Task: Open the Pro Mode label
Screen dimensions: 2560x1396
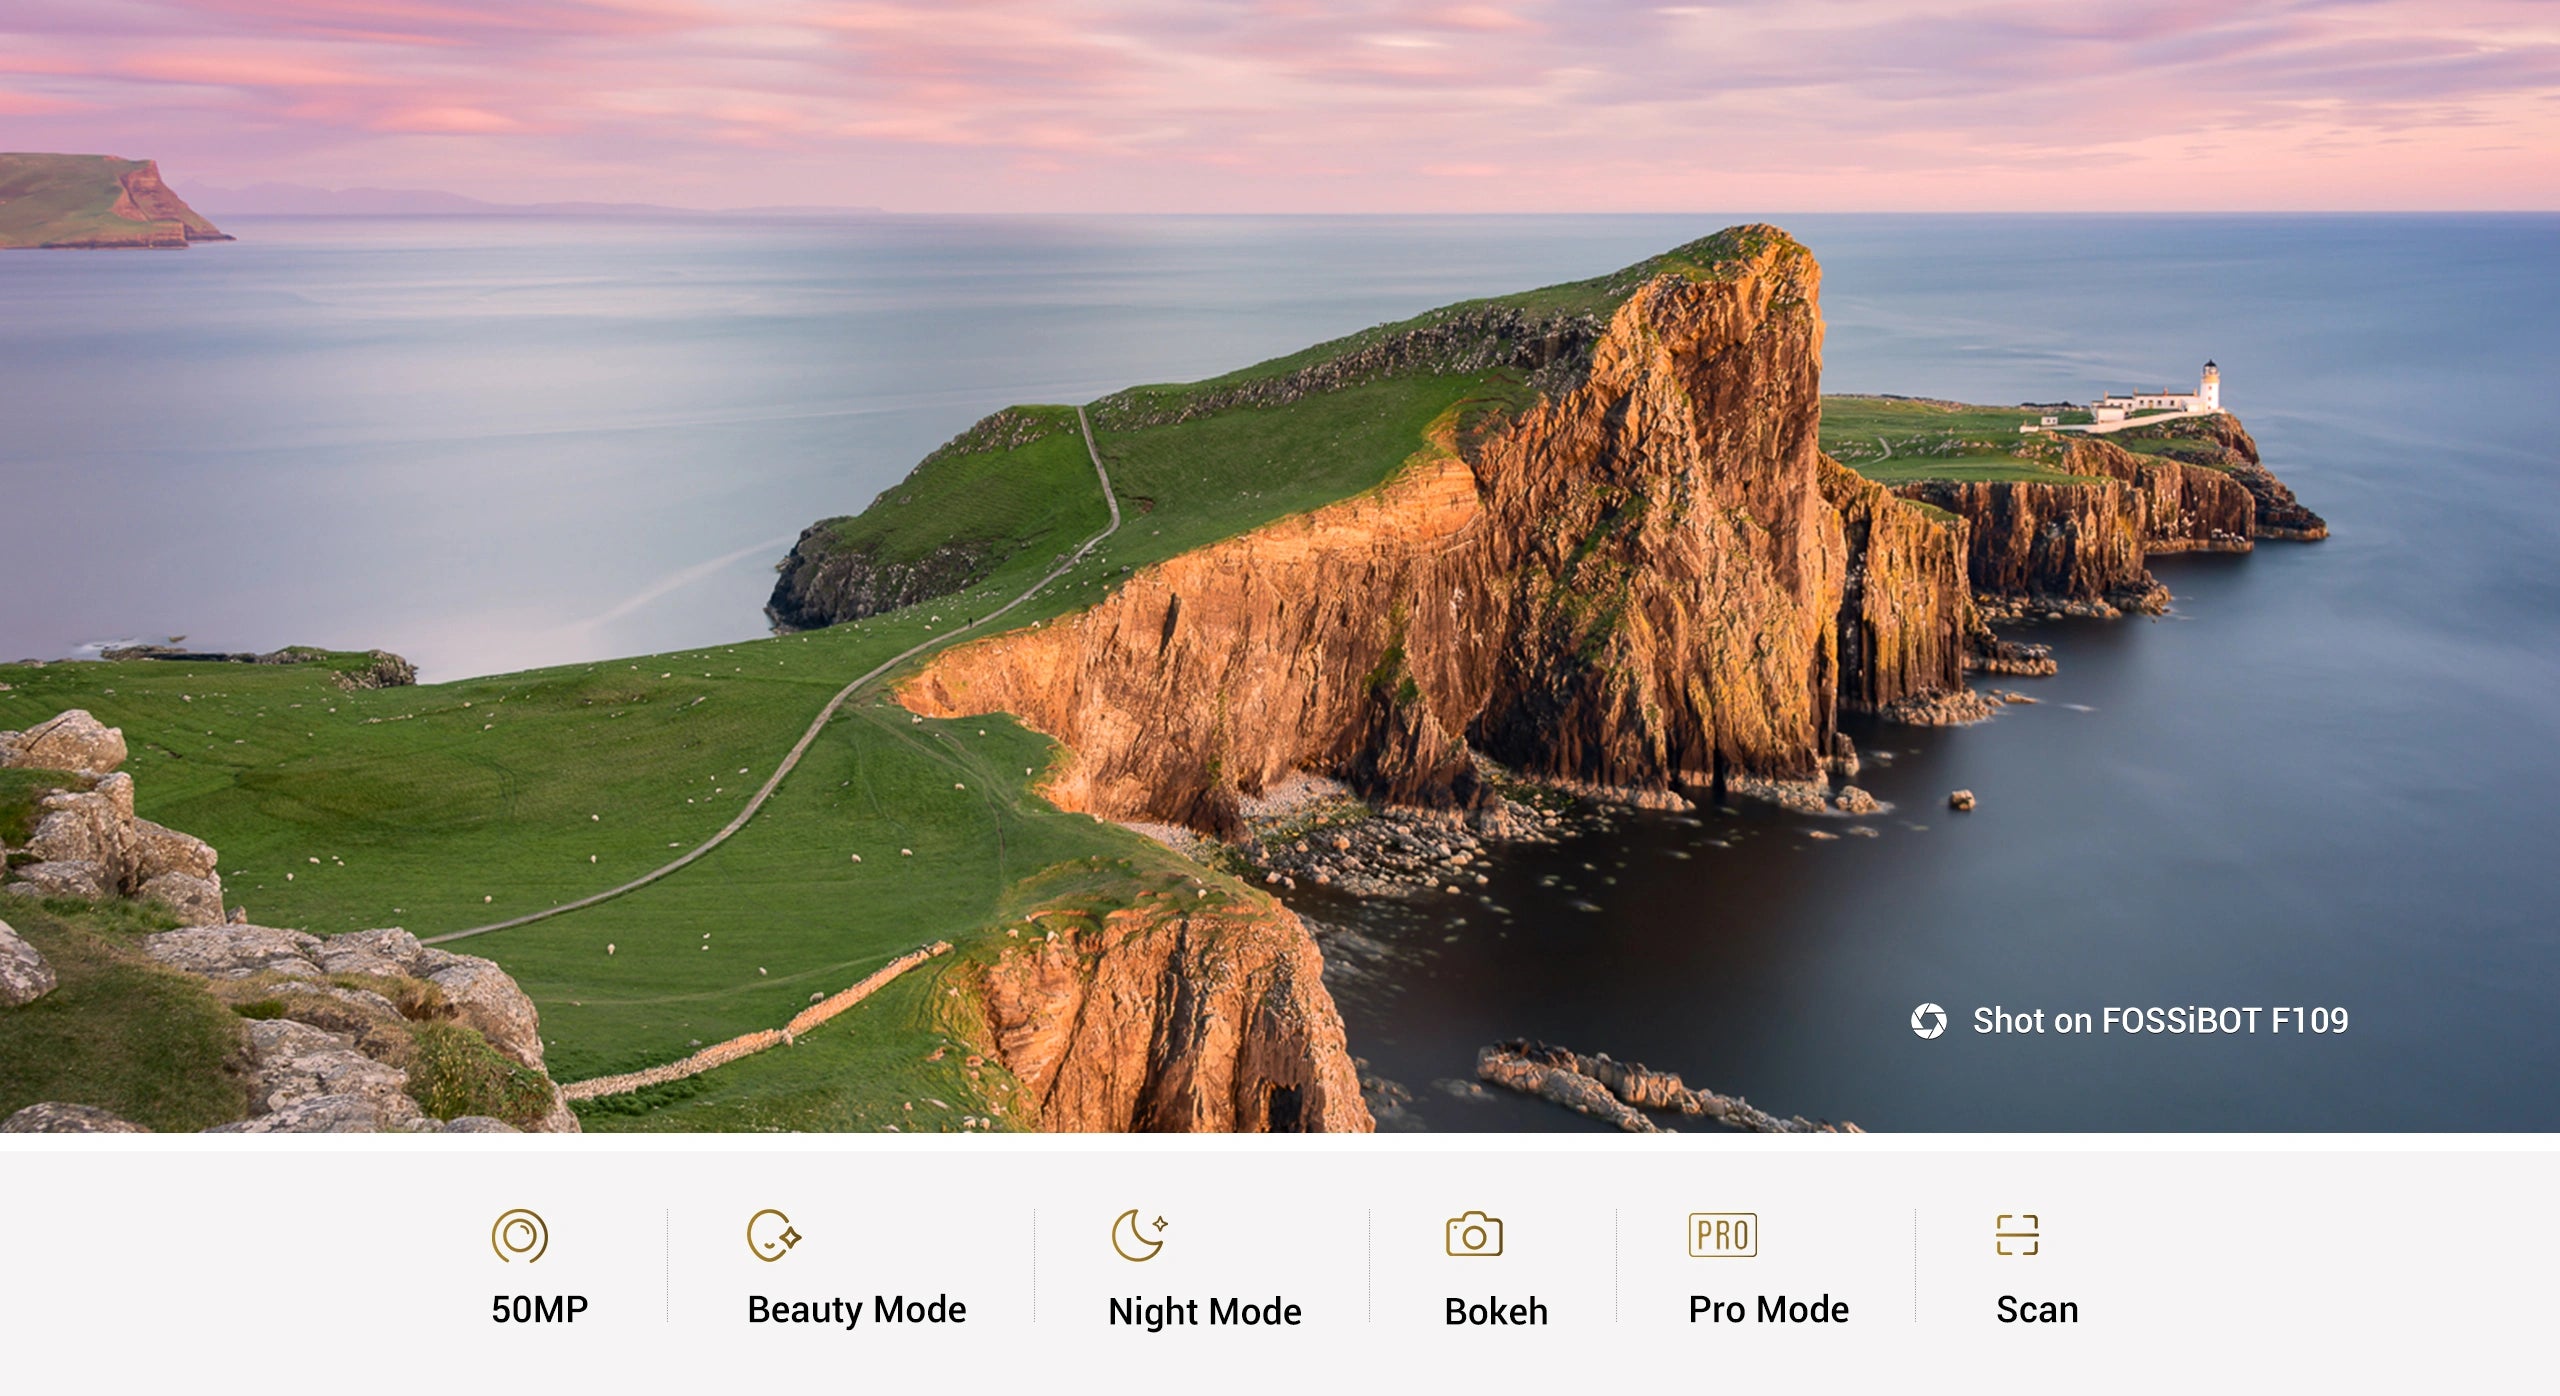Action: (1768, 1309)
